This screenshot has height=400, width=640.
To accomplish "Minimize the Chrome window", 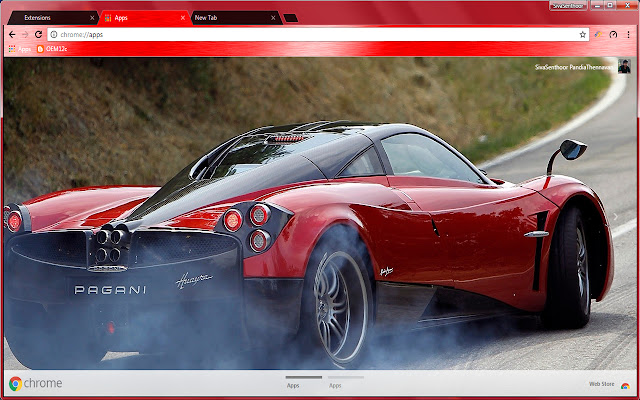I will point(597,5).
